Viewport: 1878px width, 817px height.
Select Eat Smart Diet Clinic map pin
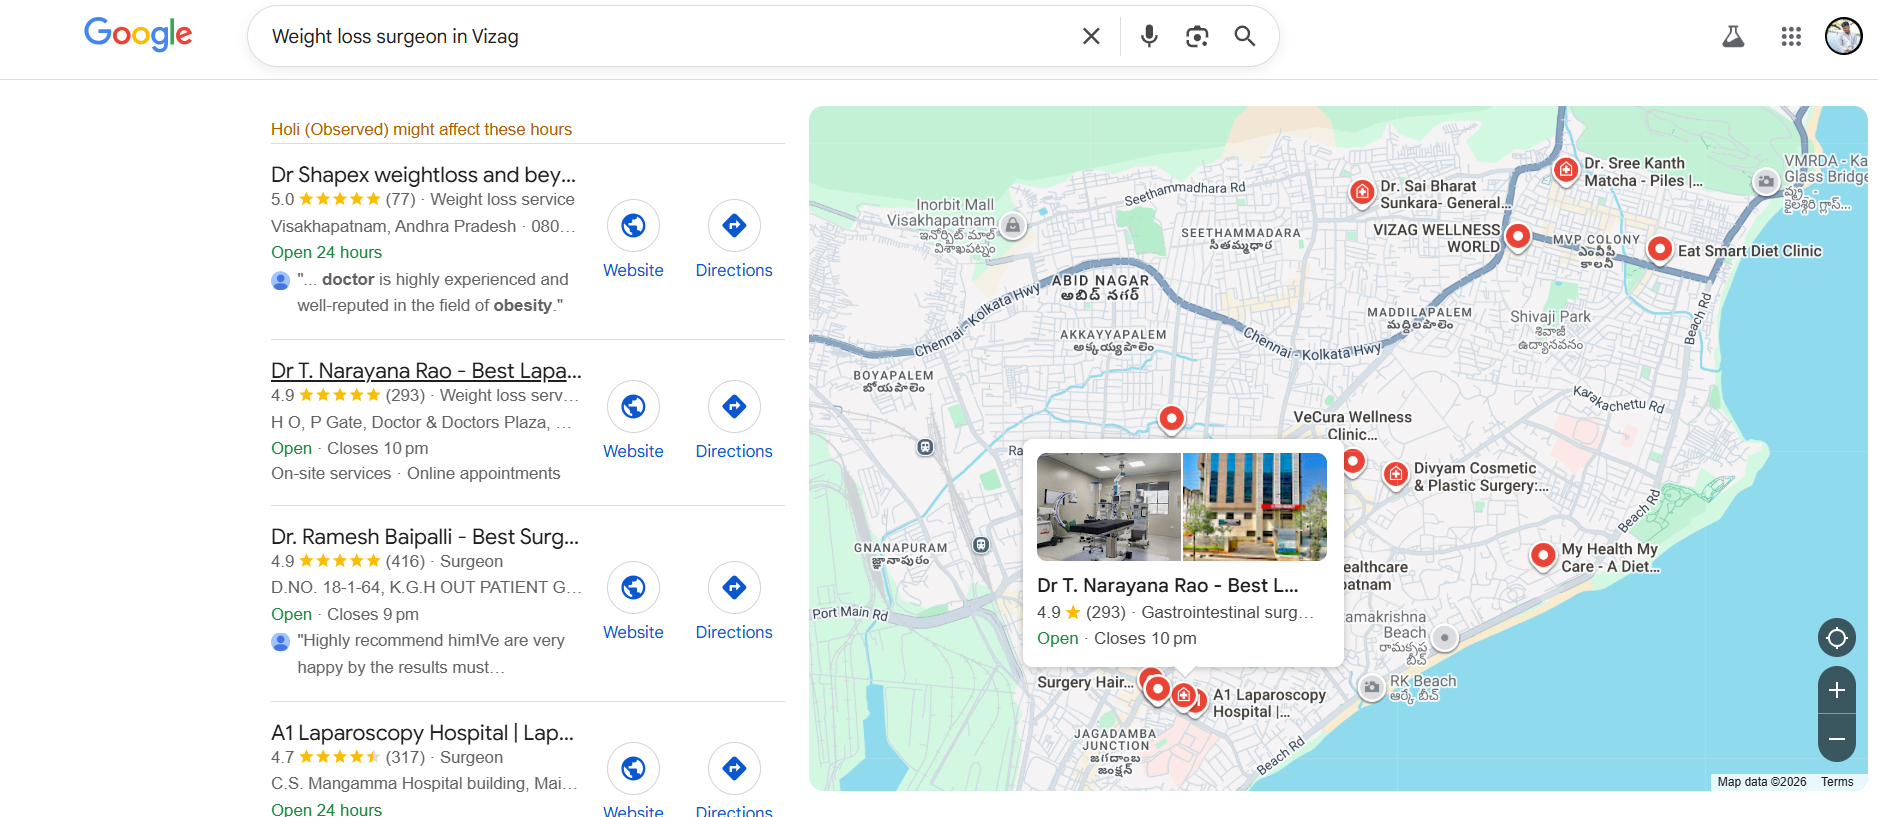point(1659,249)
